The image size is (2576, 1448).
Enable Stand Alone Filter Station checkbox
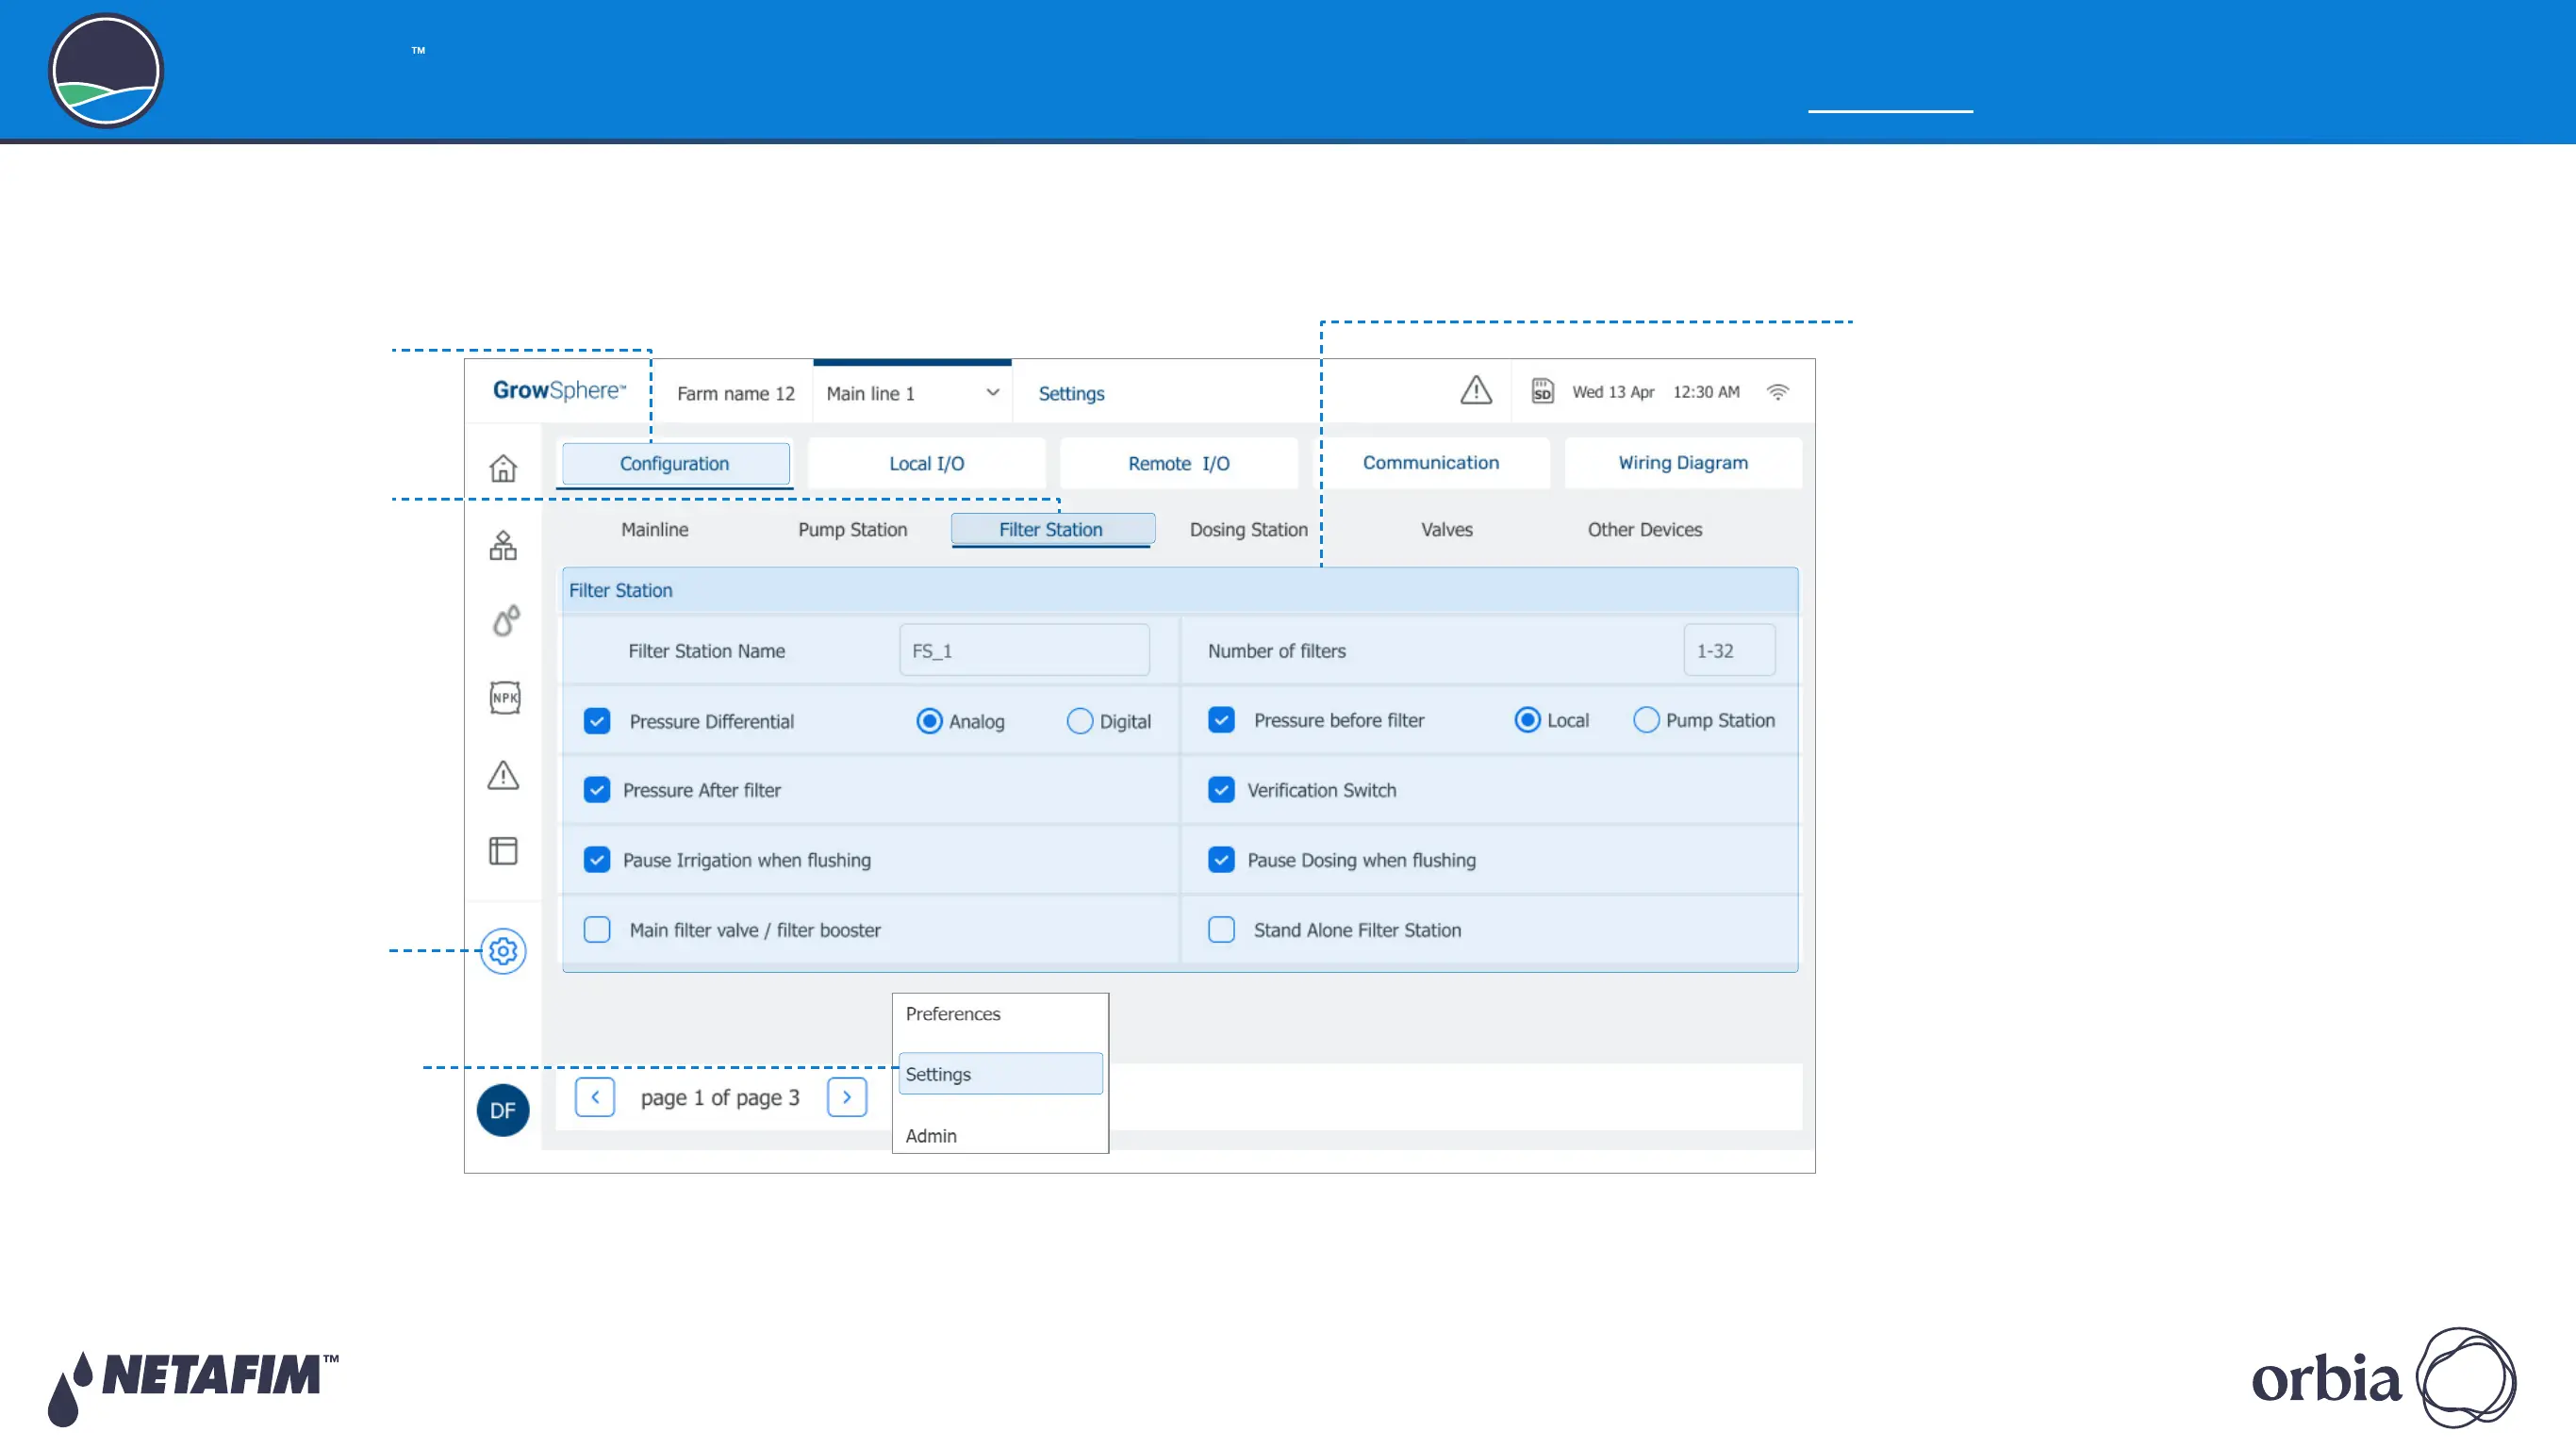click(x=1221, y=930)
